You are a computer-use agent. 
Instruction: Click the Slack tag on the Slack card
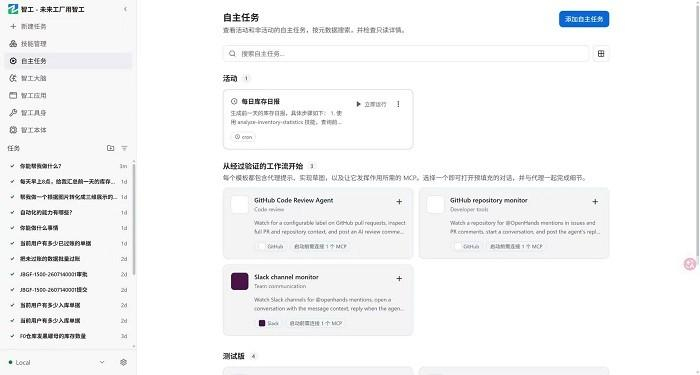tap(269, 323)
